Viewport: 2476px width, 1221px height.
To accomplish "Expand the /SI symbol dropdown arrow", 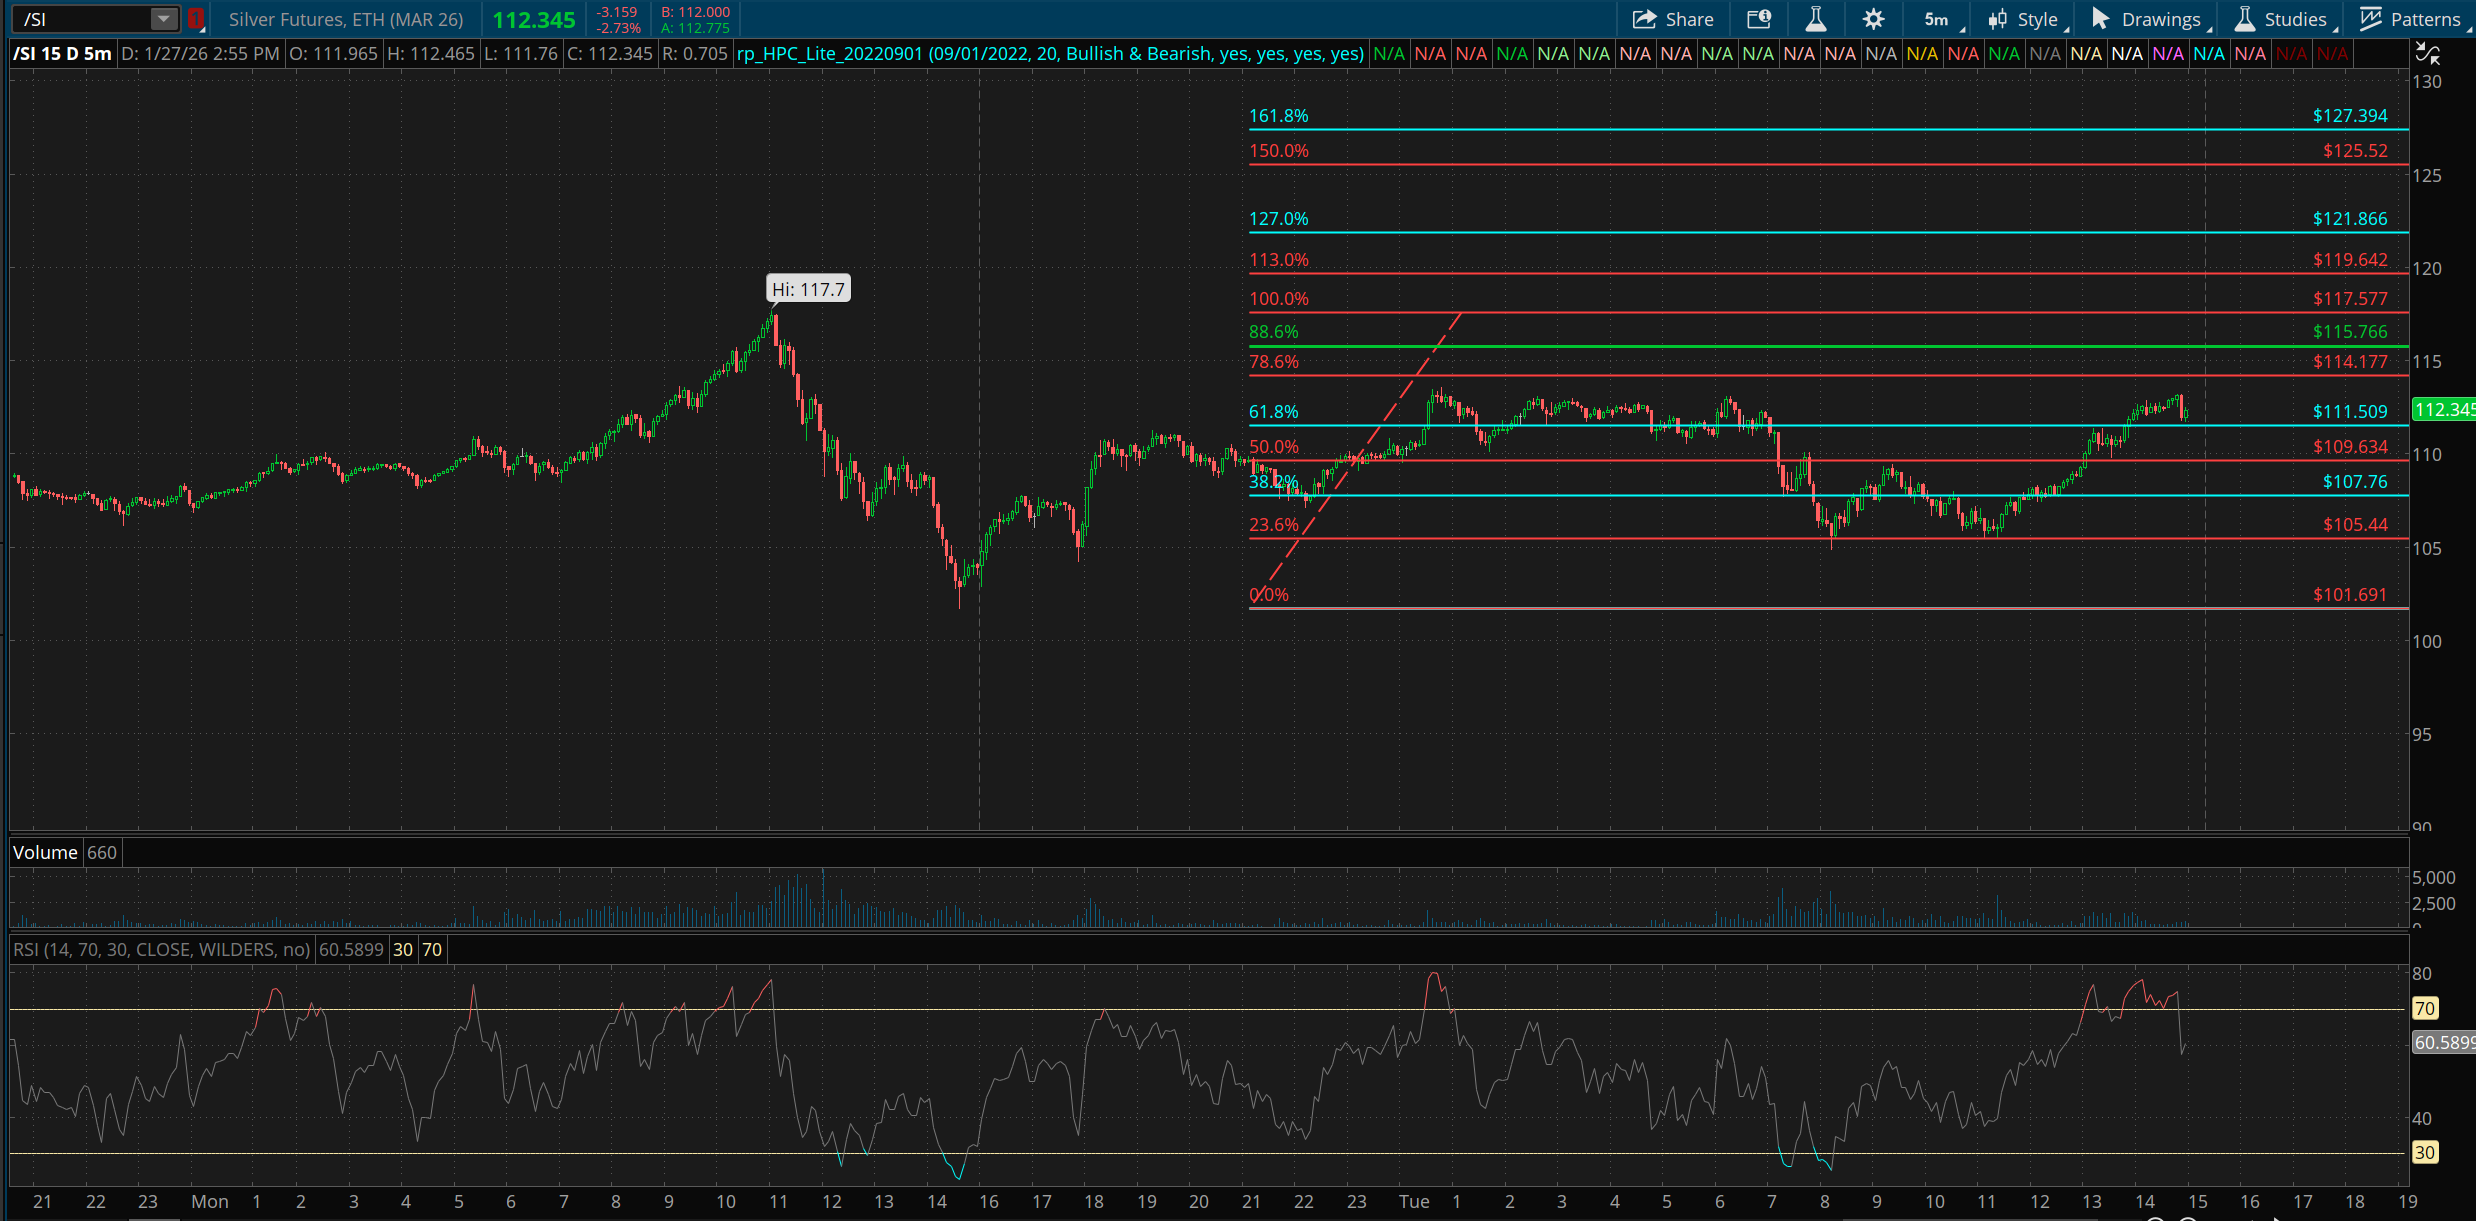I will [x=163, y=19].
